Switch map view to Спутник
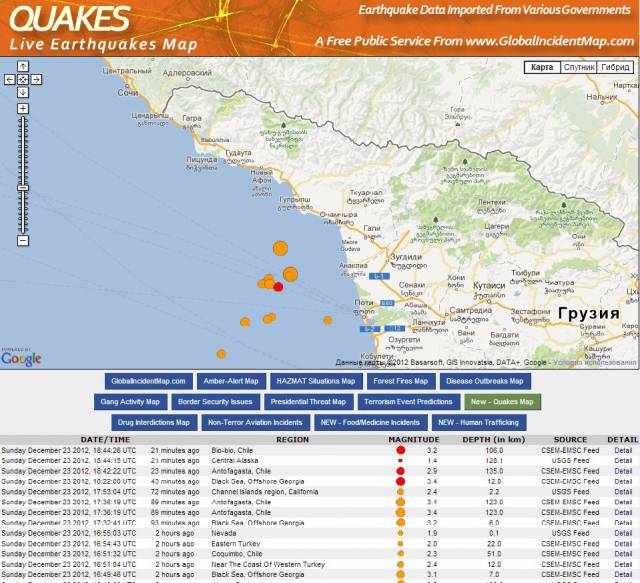640x583 pixels. 578,67
